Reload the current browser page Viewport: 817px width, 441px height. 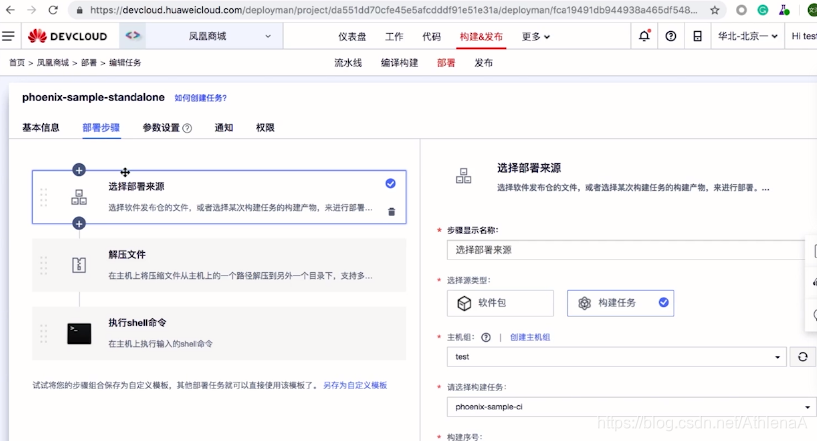pos(53,10)
